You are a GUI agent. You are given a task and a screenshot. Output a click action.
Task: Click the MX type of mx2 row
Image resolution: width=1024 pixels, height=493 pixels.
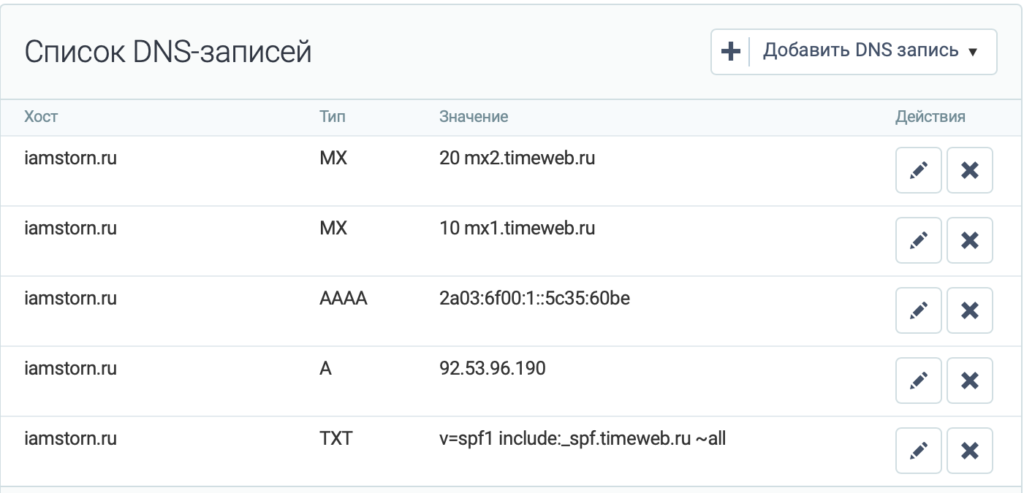pos(333,158)
